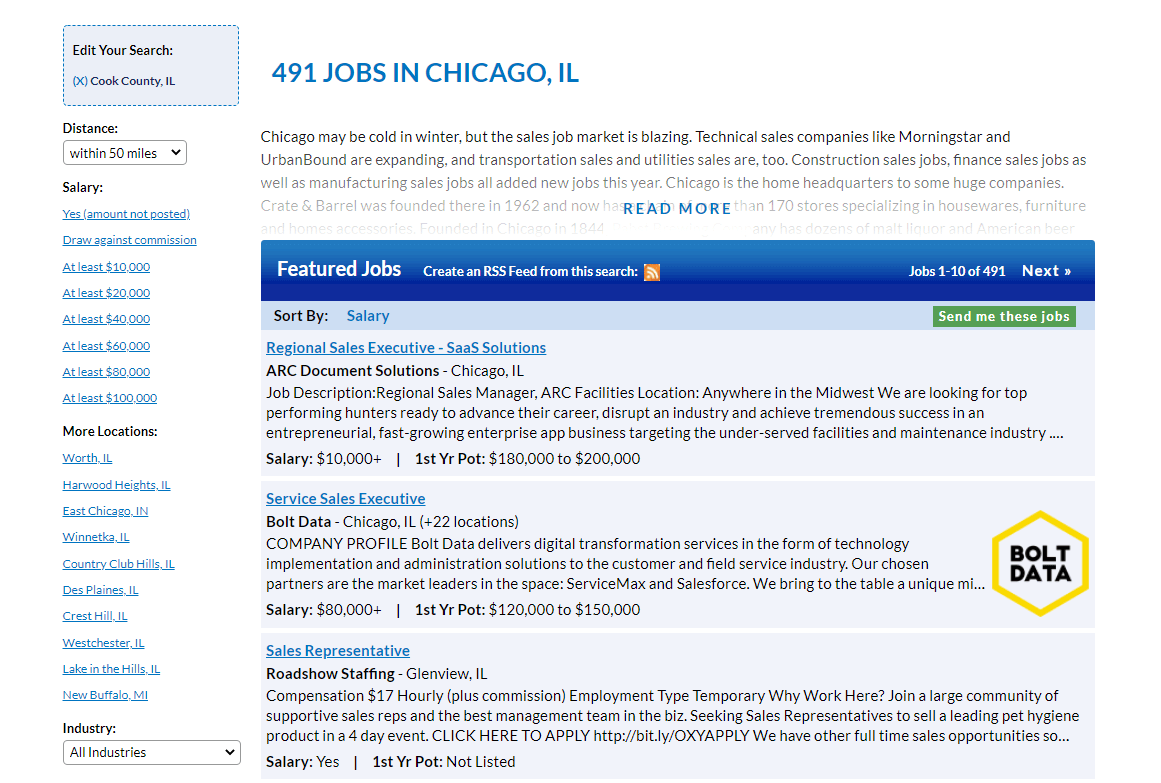The height and width of the screenshot is (783, 1161).
Task: Open the RSS feed for this search
Action: click(652, 272)
